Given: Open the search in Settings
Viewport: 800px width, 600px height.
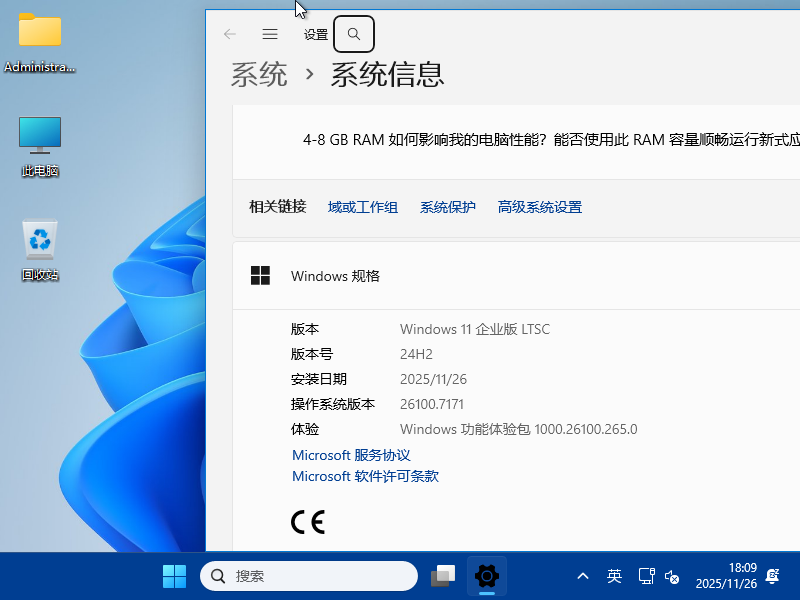Looking at the screenshot, I should coord(353,33).
